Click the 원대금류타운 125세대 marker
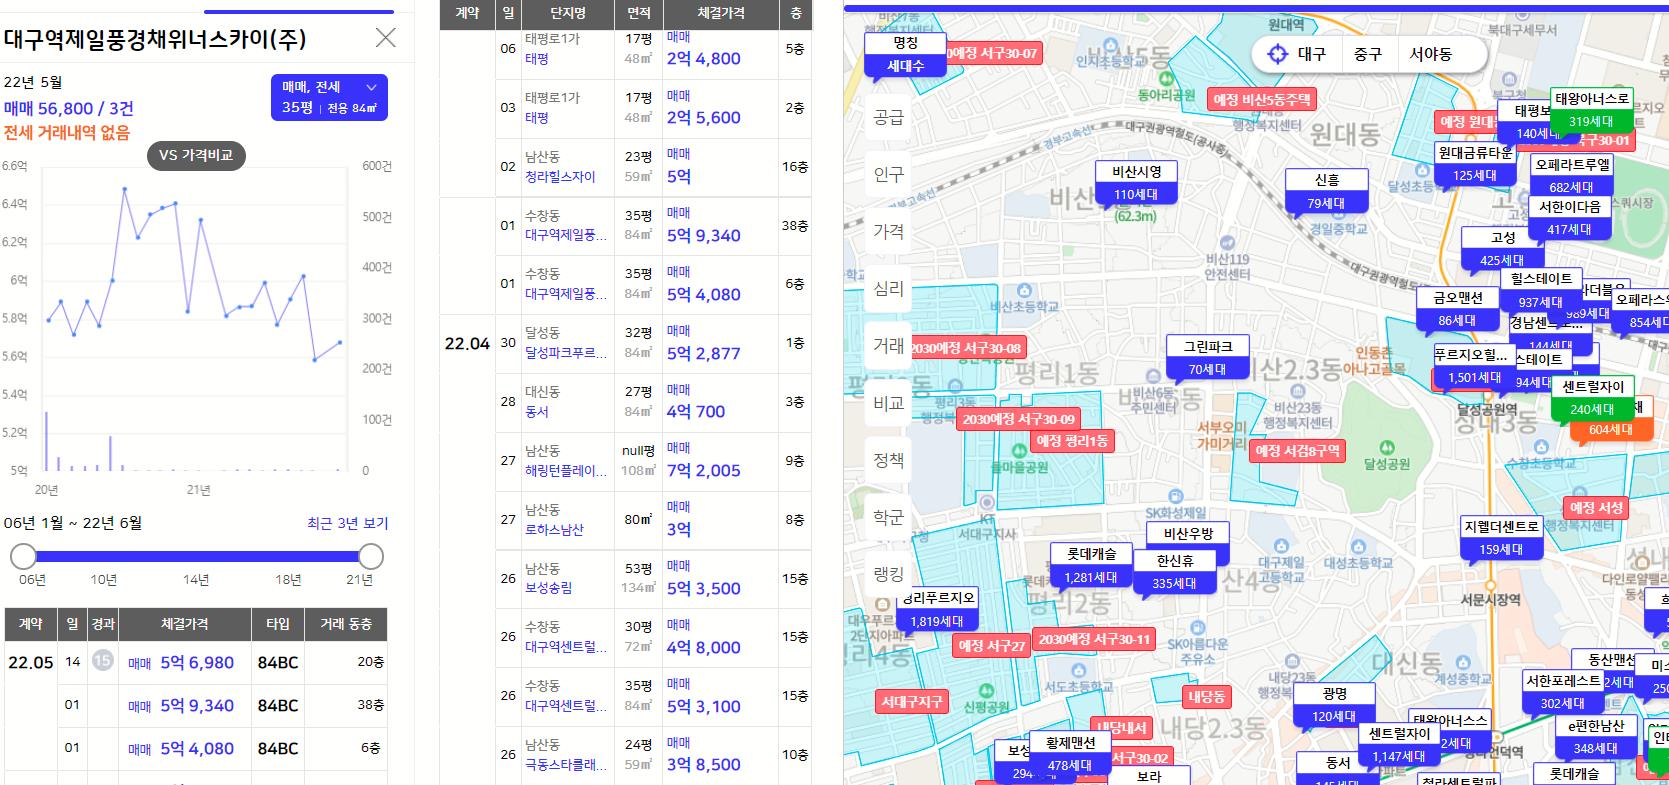 click(x=1475, y=164)
